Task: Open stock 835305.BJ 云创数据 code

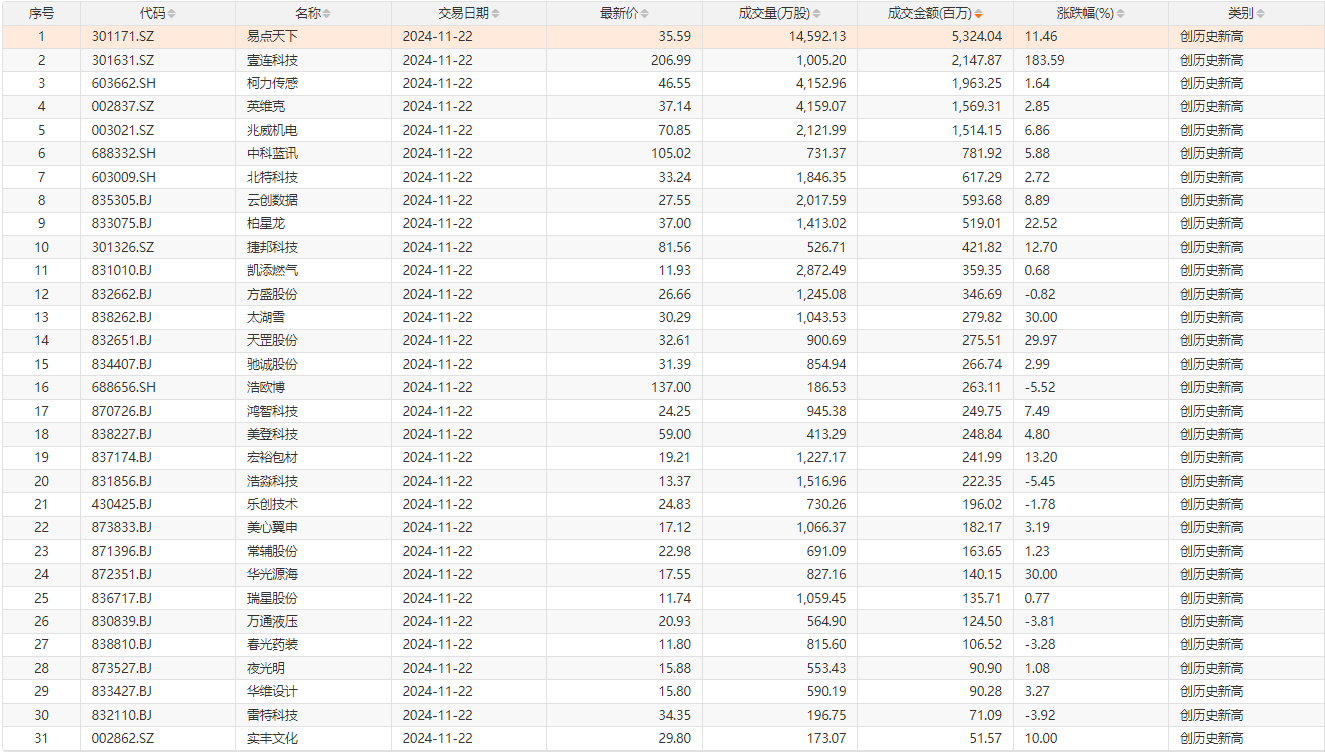Action: (x=122, y=200)
